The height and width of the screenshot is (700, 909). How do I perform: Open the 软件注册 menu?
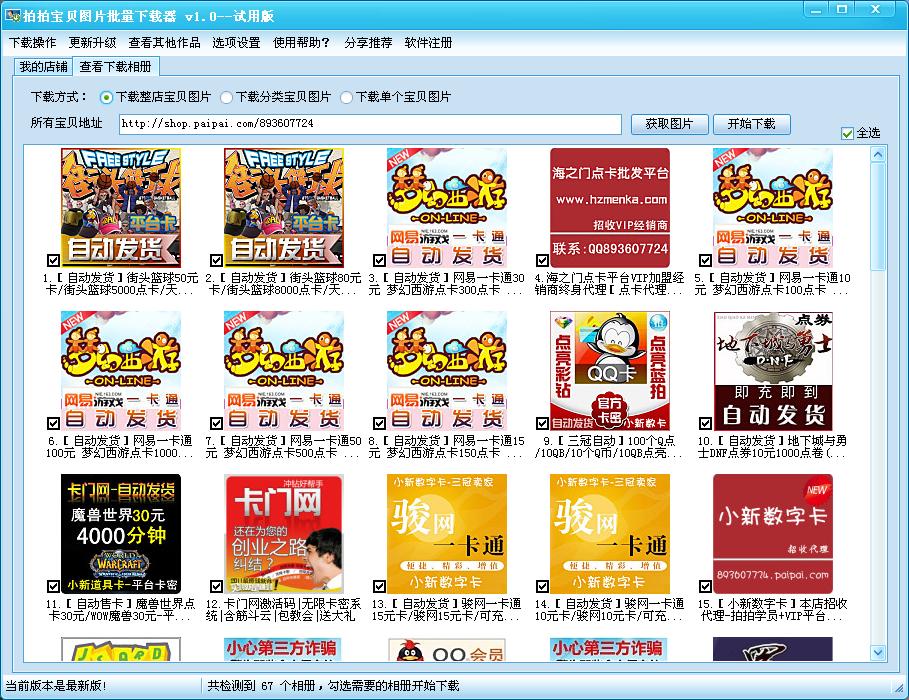428,42
